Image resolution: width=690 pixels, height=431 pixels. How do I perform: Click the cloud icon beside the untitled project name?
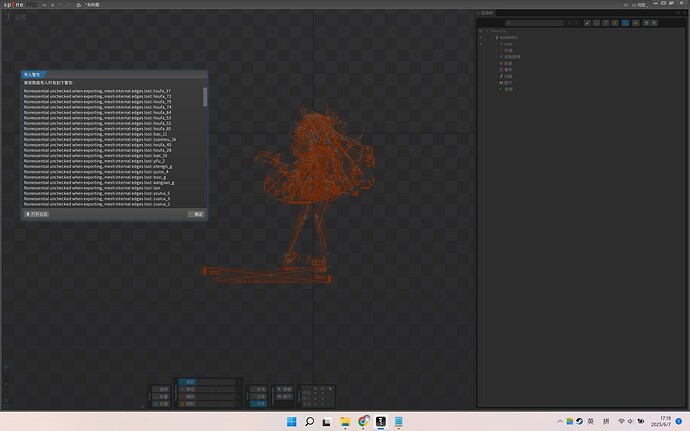pos(78,5)
